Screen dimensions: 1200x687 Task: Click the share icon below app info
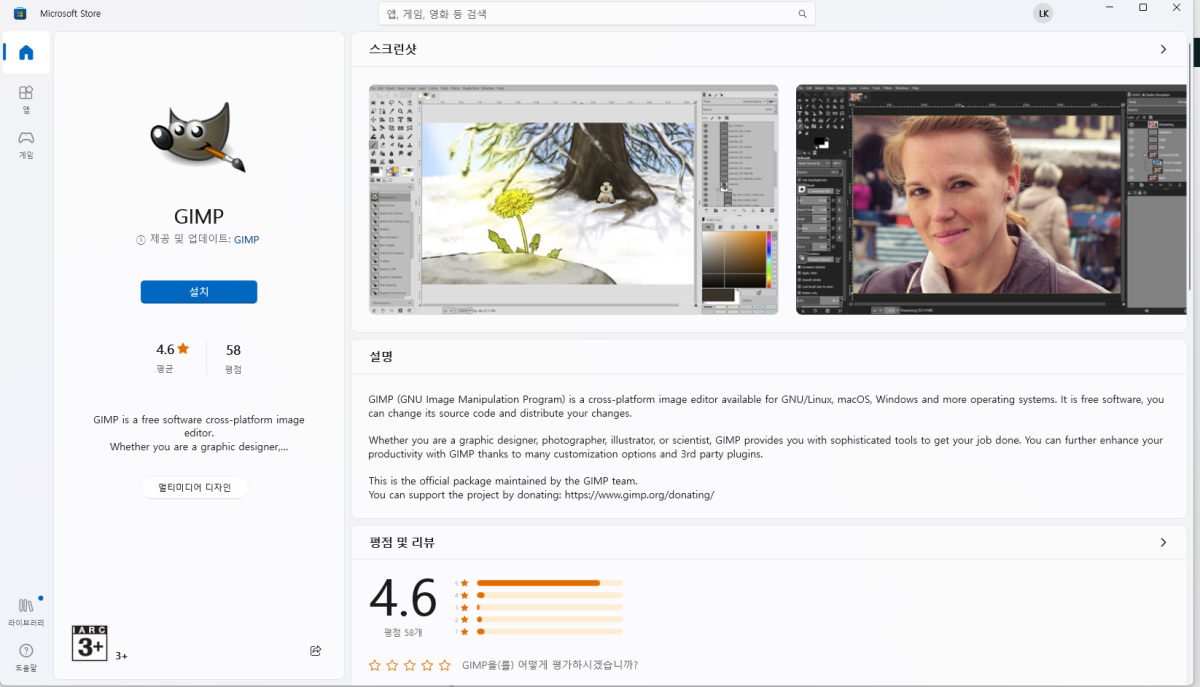tap(316, 650)
